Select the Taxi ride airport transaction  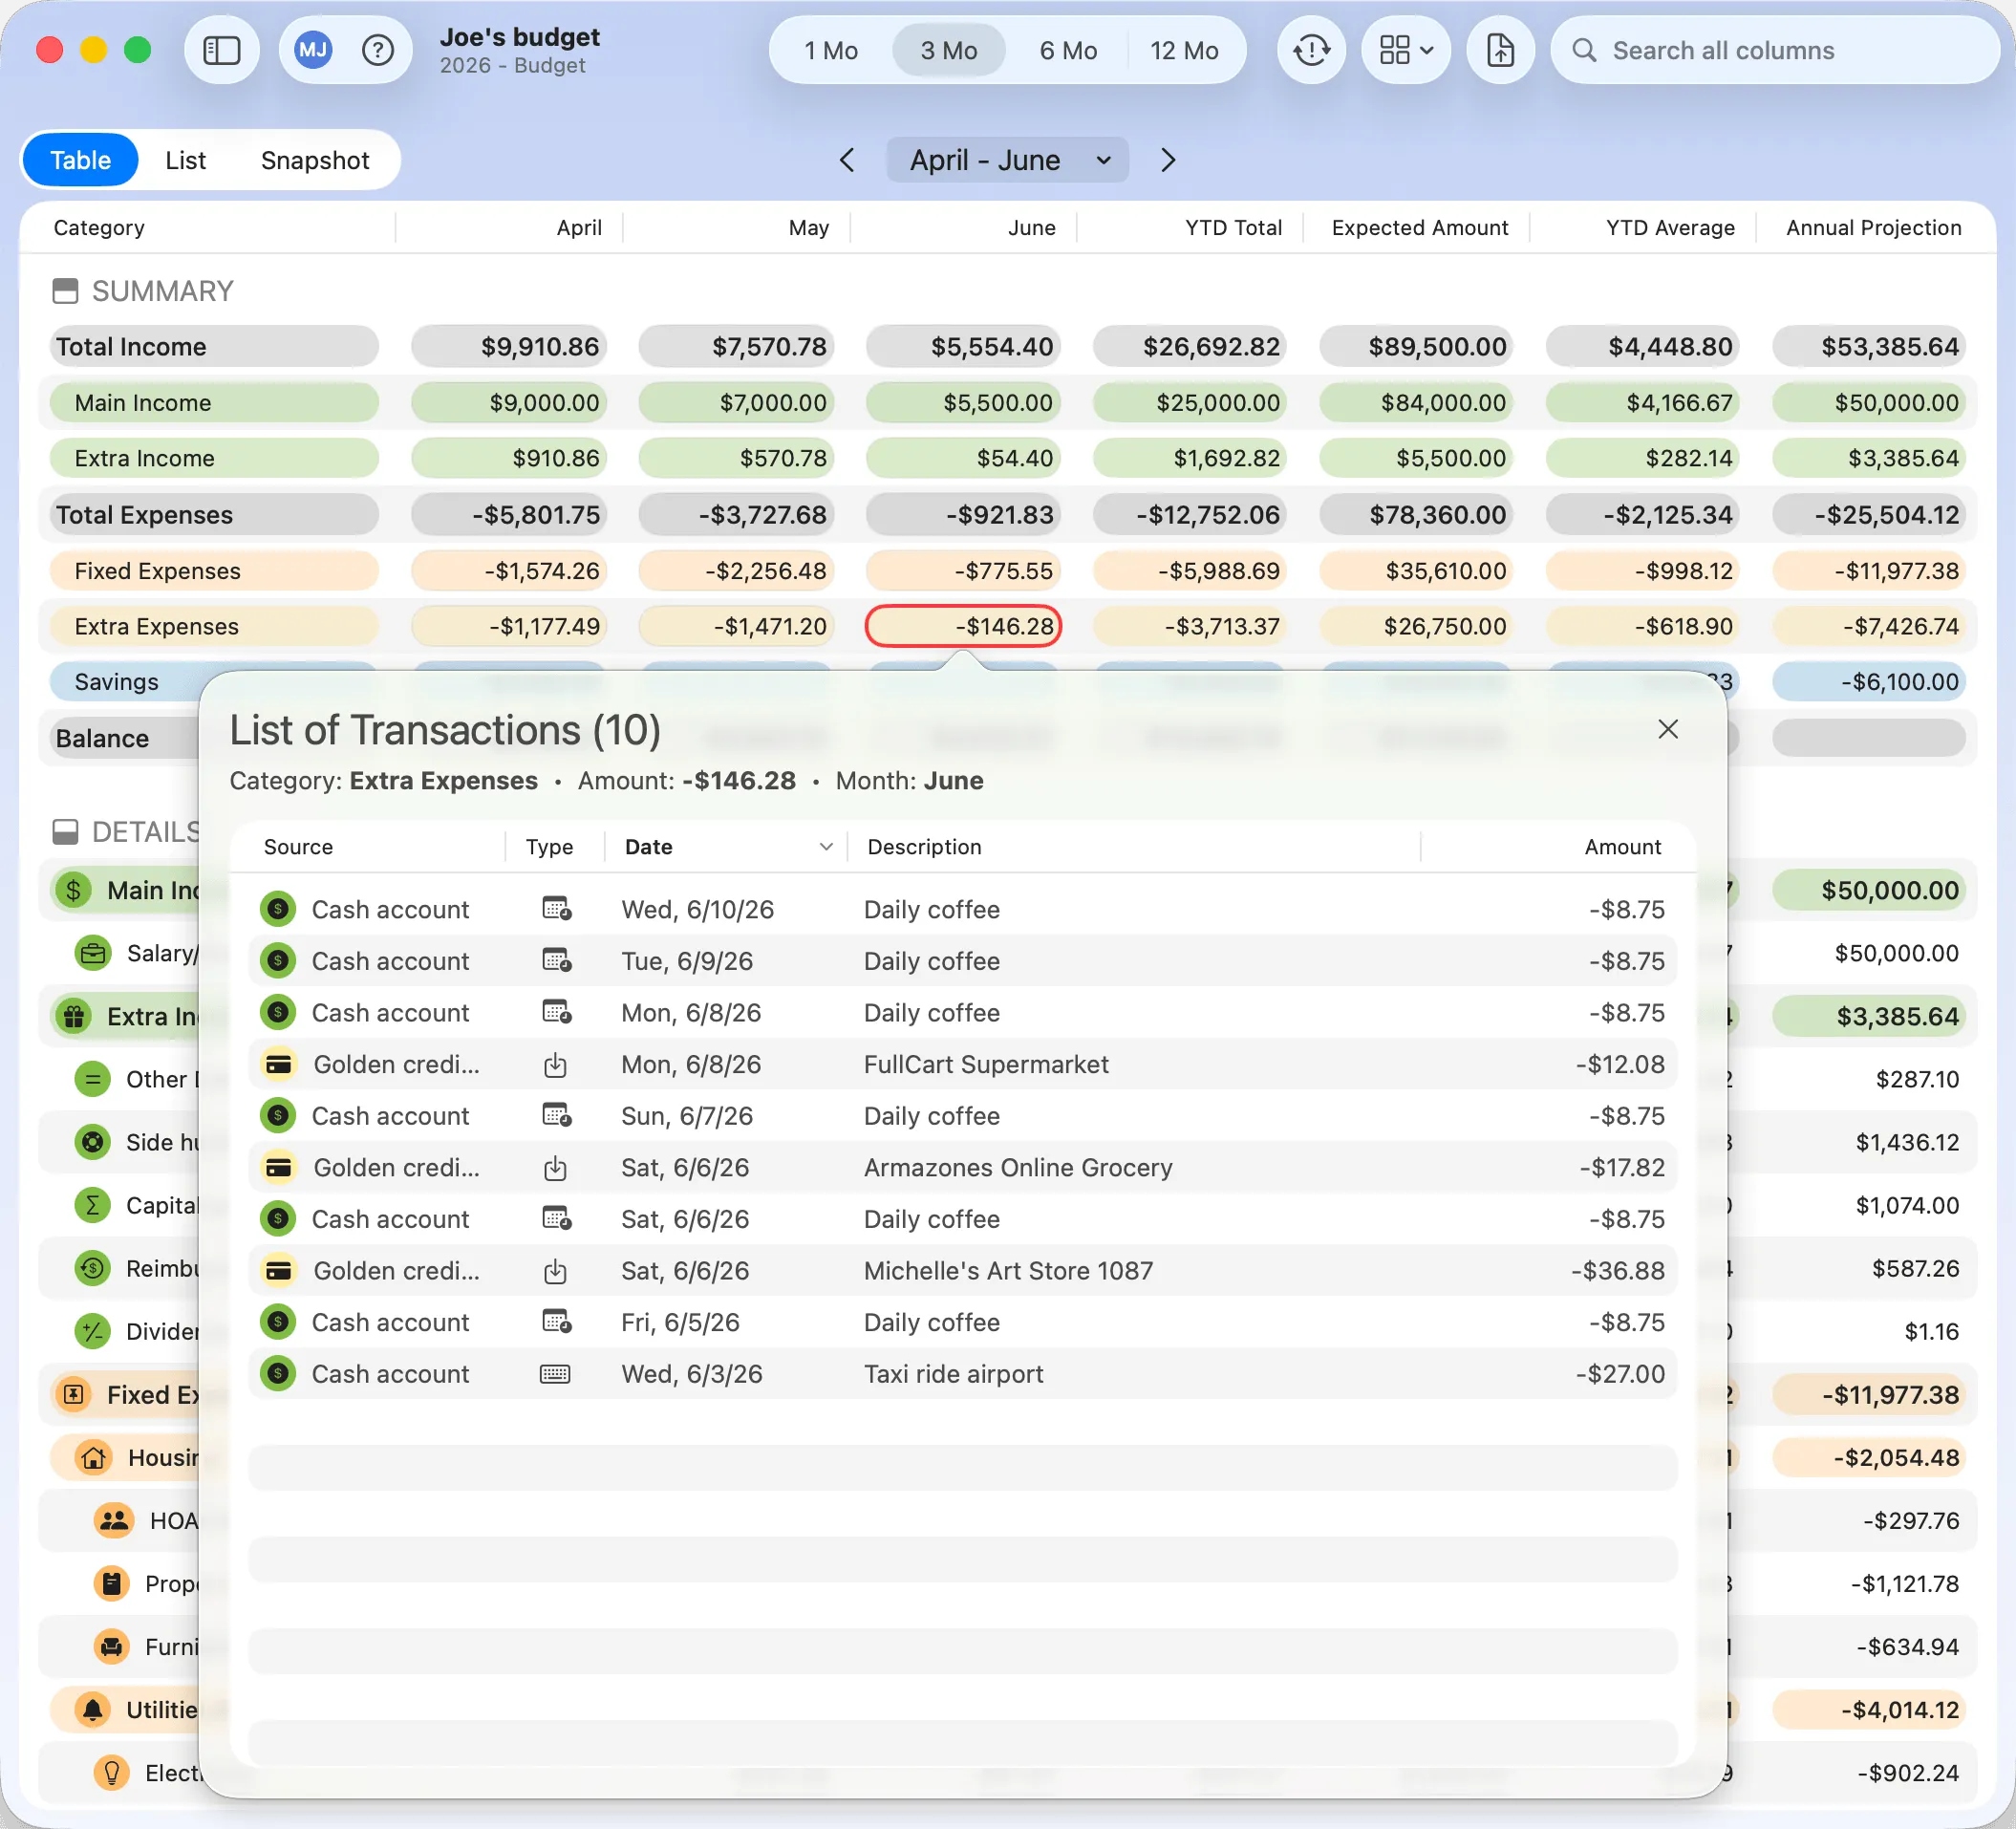(x=962, y=1374)
